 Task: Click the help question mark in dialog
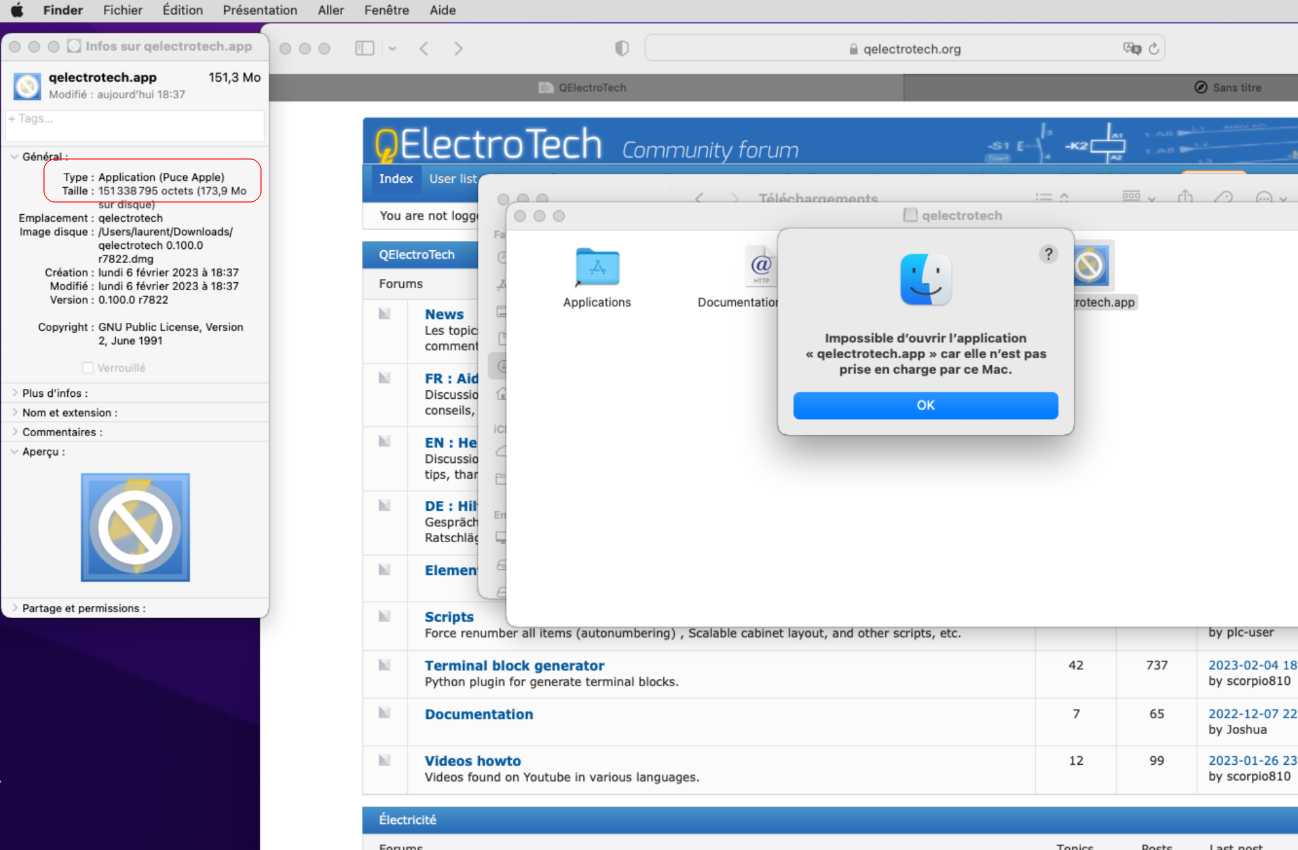(x=1048, y=254)
